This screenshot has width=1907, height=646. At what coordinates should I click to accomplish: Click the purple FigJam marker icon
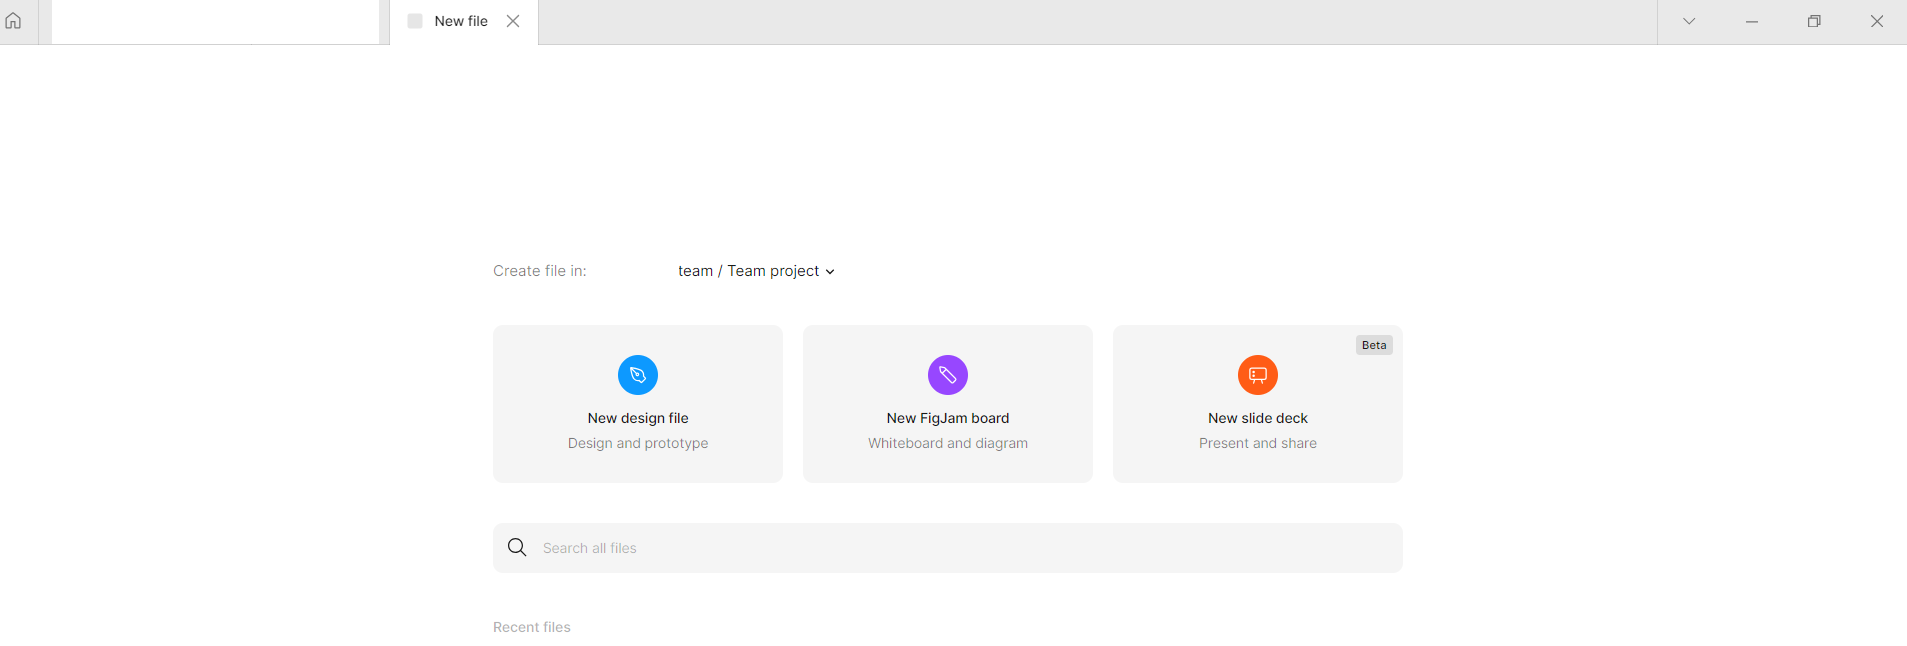(948, 375)
